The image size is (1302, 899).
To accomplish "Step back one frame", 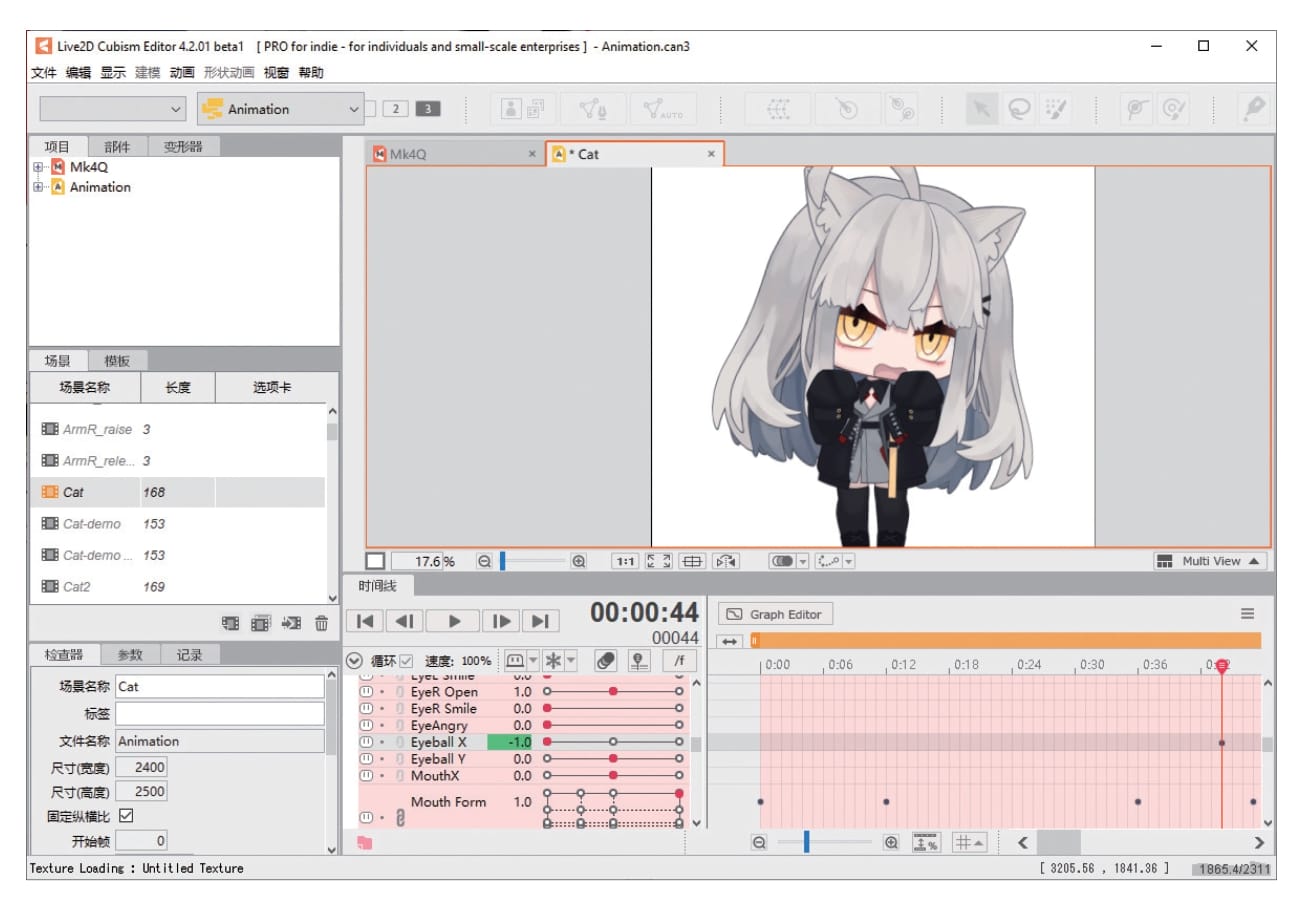I will click(x=404, y=621).
